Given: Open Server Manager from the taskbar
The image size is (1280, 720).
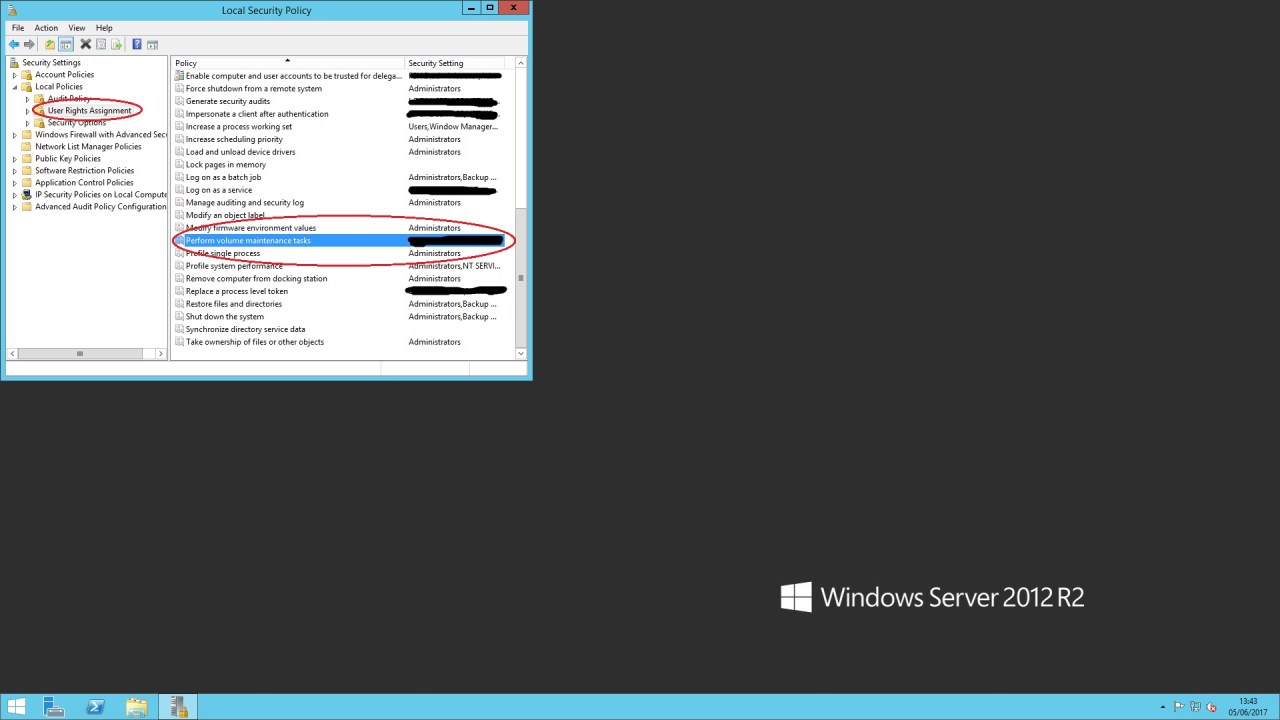Looking at the screenshot, I should tap(54, 707).
